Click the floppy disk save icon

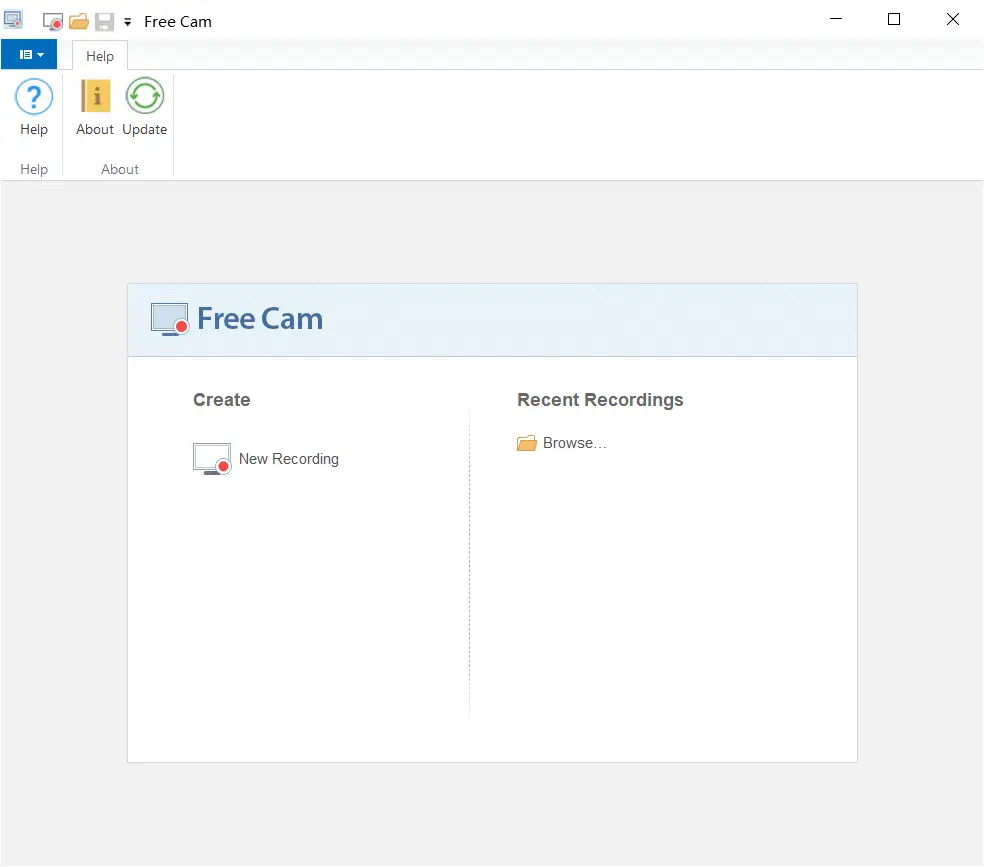point(104,21)
